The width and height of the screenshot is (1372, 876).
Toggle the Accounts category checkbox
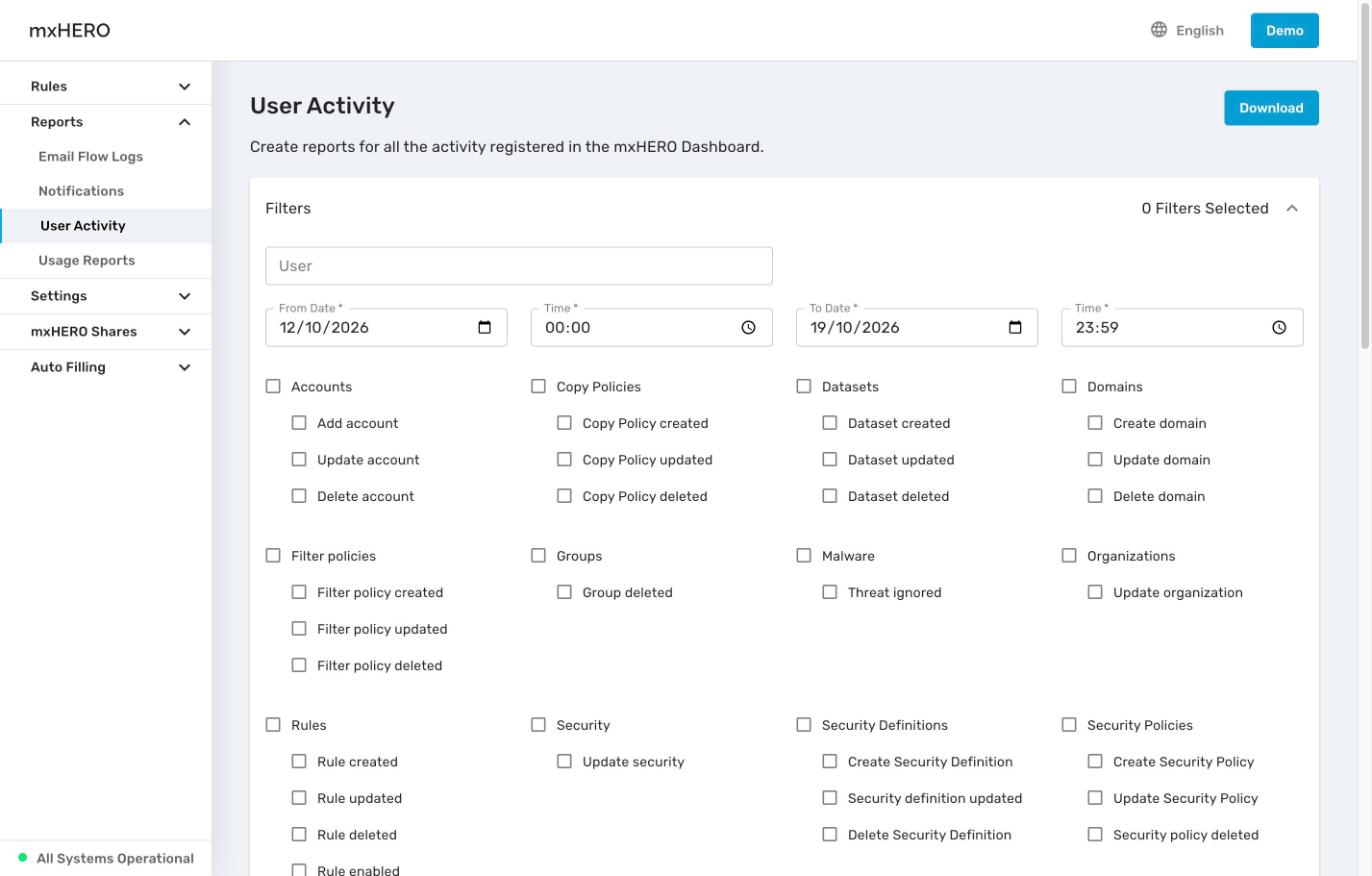[x=273, y=386]
